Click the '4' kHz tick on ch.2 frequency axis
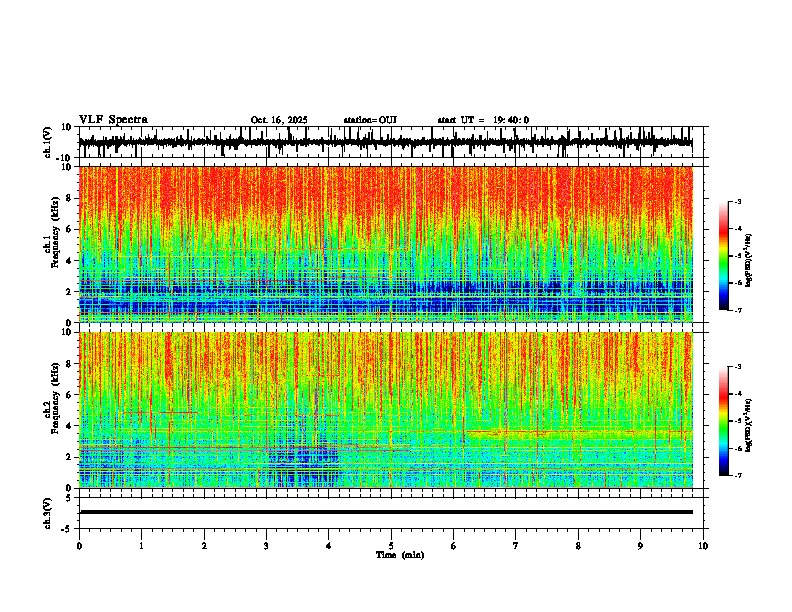The image size is (792, 612). [69, 426]
